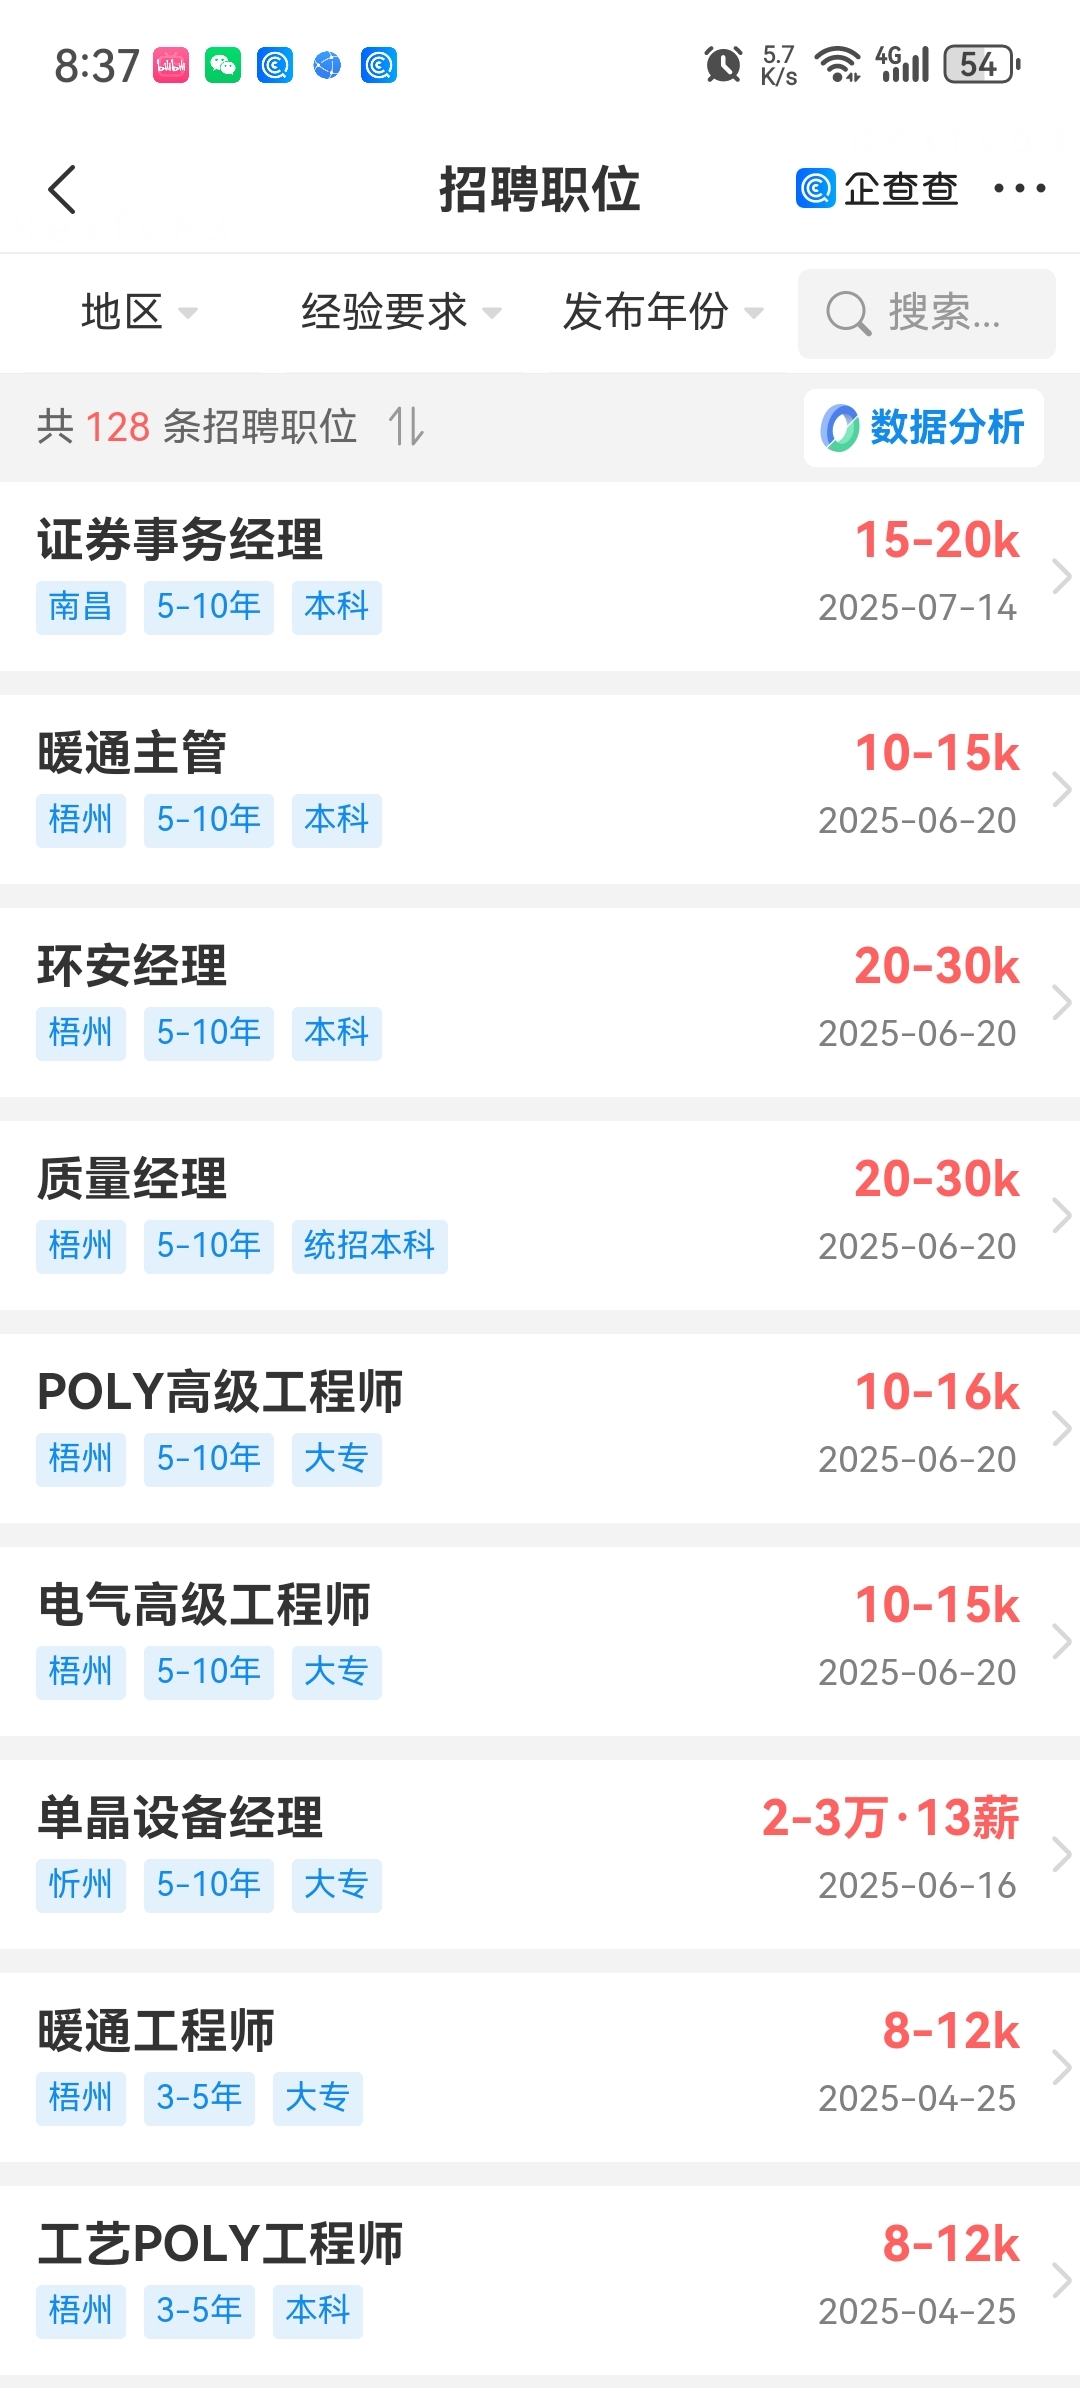Viewport: 1080px width, 2388px height.
Task: Open the POLY高级工程师 job entry
Action: coord(540,1427)
